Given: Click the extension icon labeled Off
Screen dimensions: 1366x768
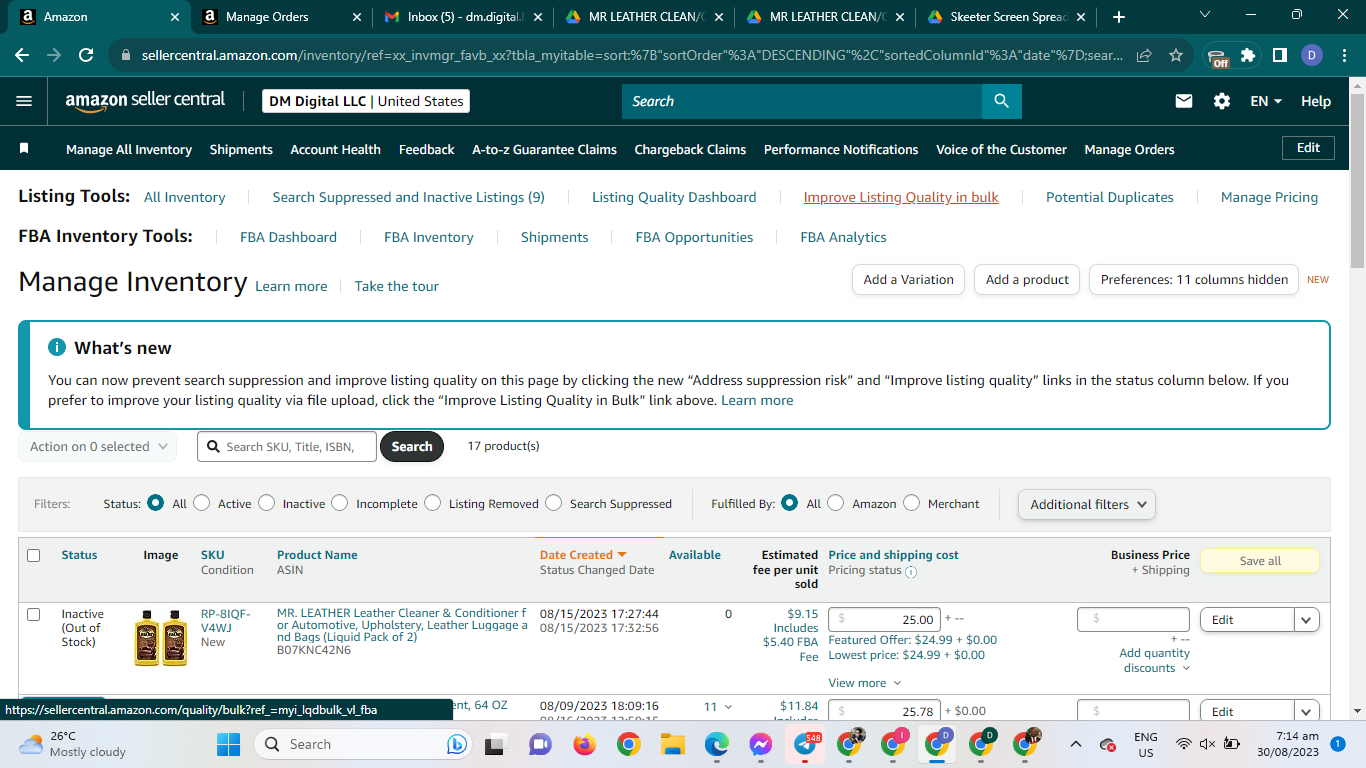Looking at the screenshot, I should 1217,57.
